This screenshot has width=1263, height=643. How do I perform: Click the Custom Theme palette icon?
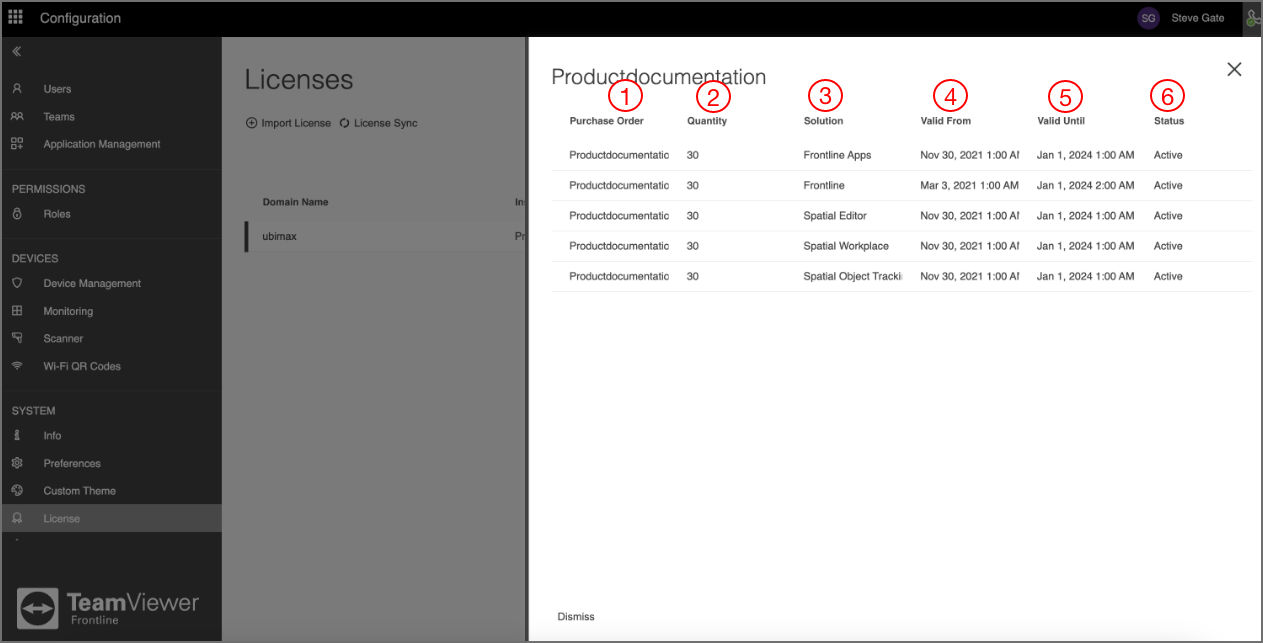coord(17,490)
